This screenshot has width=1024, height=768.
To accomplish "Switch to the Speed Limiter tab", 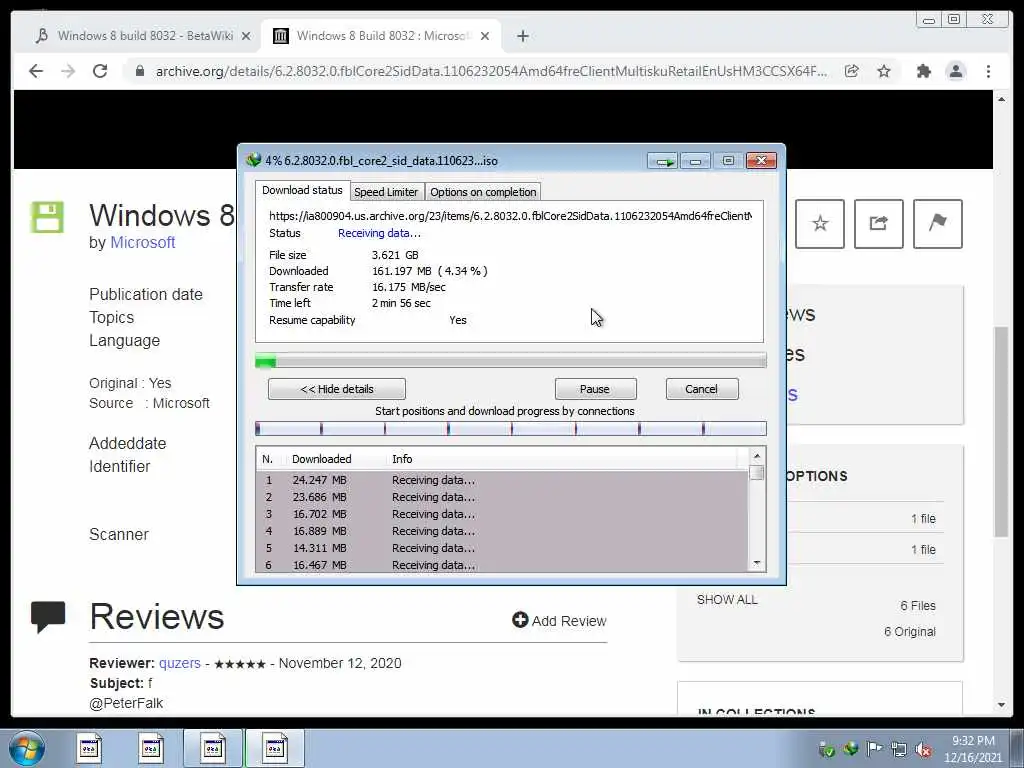I will click(x=386, y=192).
